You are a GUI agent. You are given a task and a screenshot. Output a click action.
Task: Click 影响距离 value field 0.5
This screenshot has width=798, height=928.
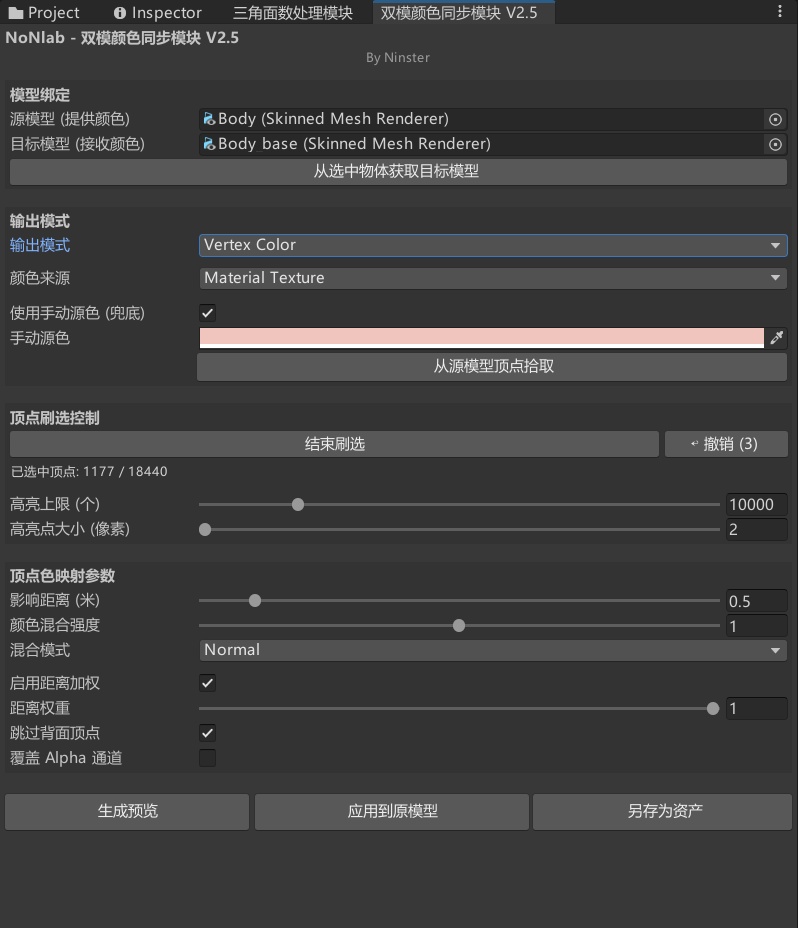[757, 601]
